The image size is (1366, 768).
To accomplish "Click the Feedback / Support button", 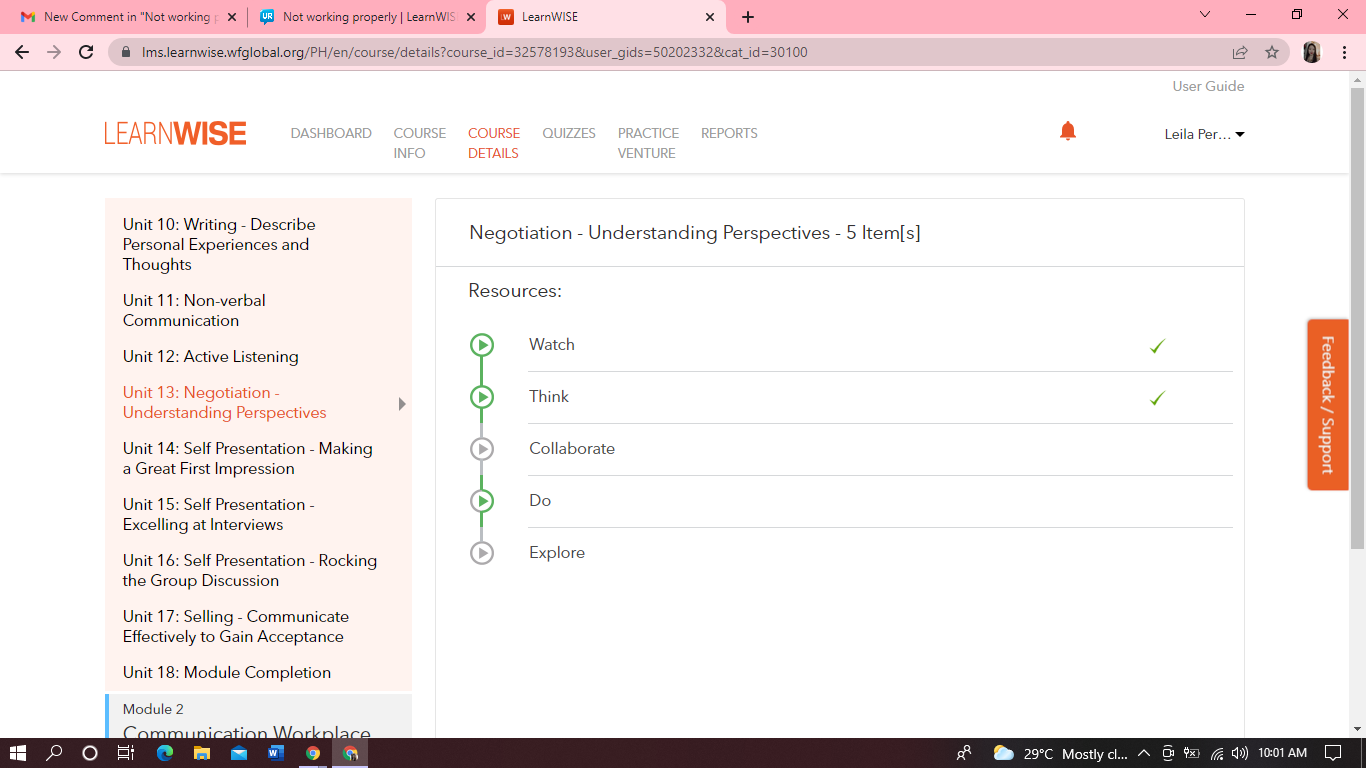I will coord(1327,404).
